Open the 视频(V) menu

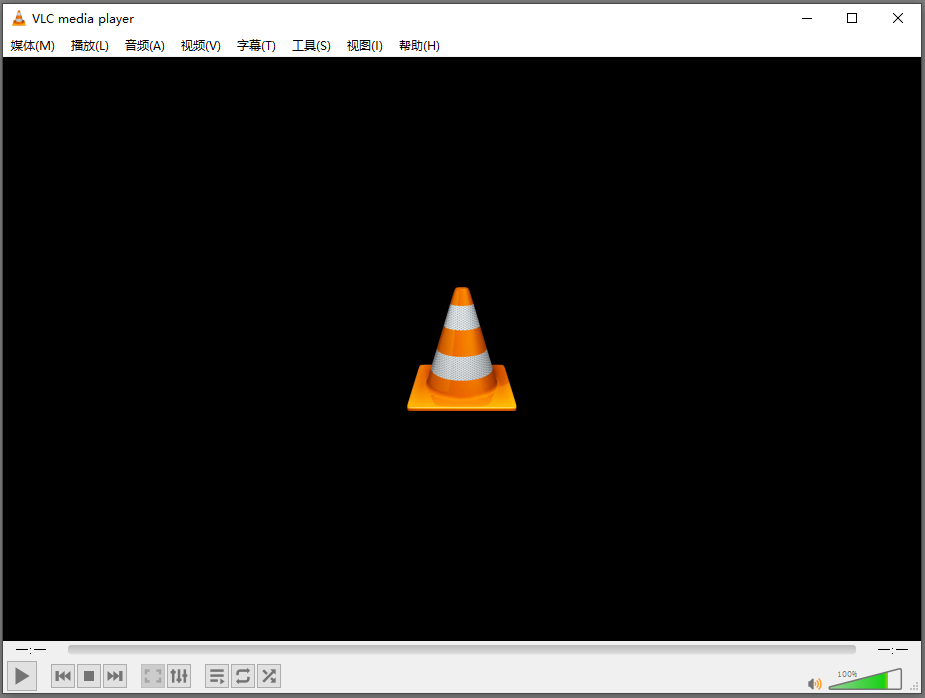[201, 45]
